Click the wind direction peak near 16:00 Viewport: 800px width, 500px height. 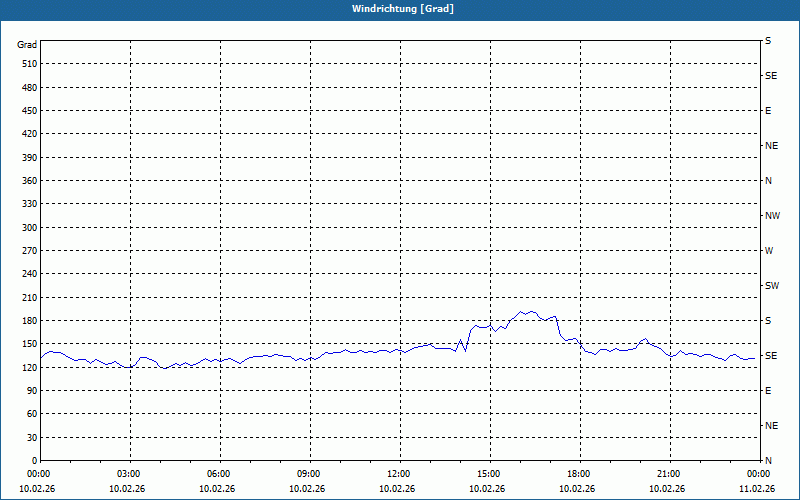520,311
